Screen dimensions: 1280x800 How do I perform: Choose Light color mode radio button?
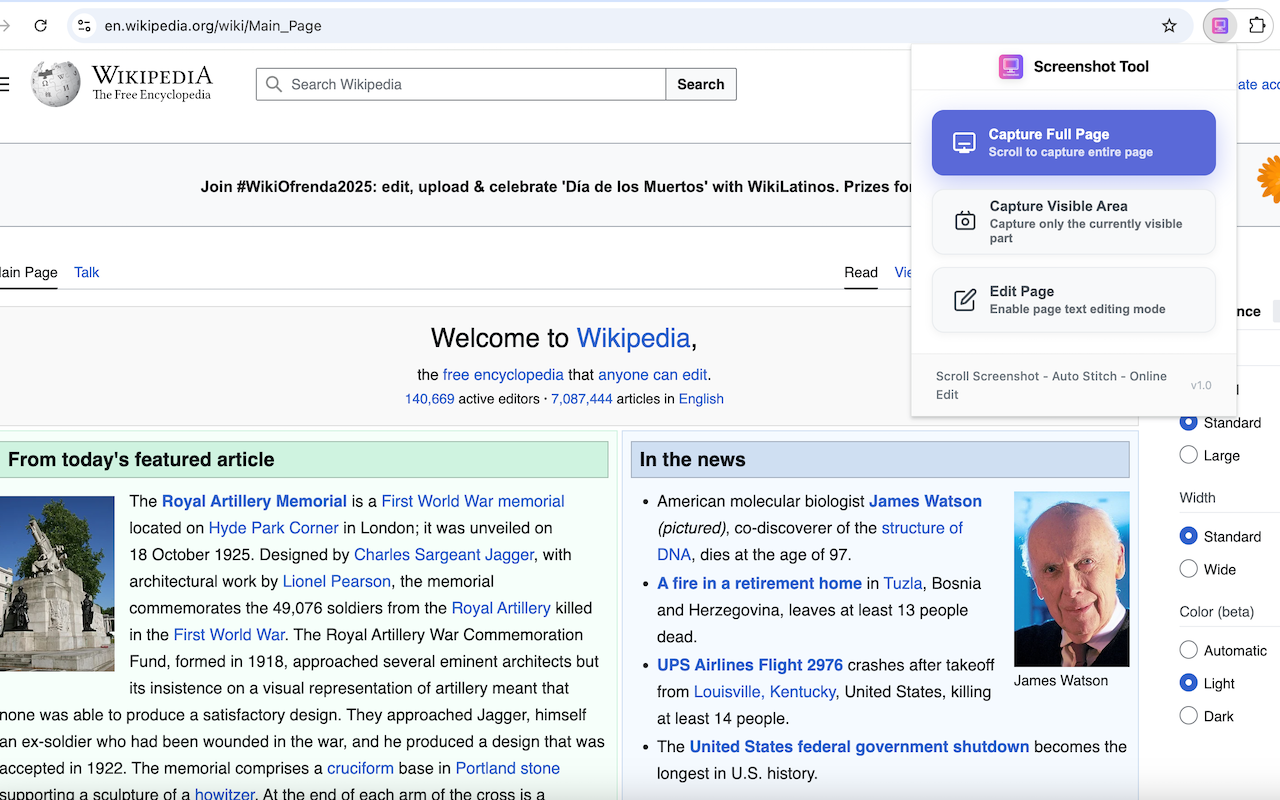pyautogui.click(x=1188, y=683)
